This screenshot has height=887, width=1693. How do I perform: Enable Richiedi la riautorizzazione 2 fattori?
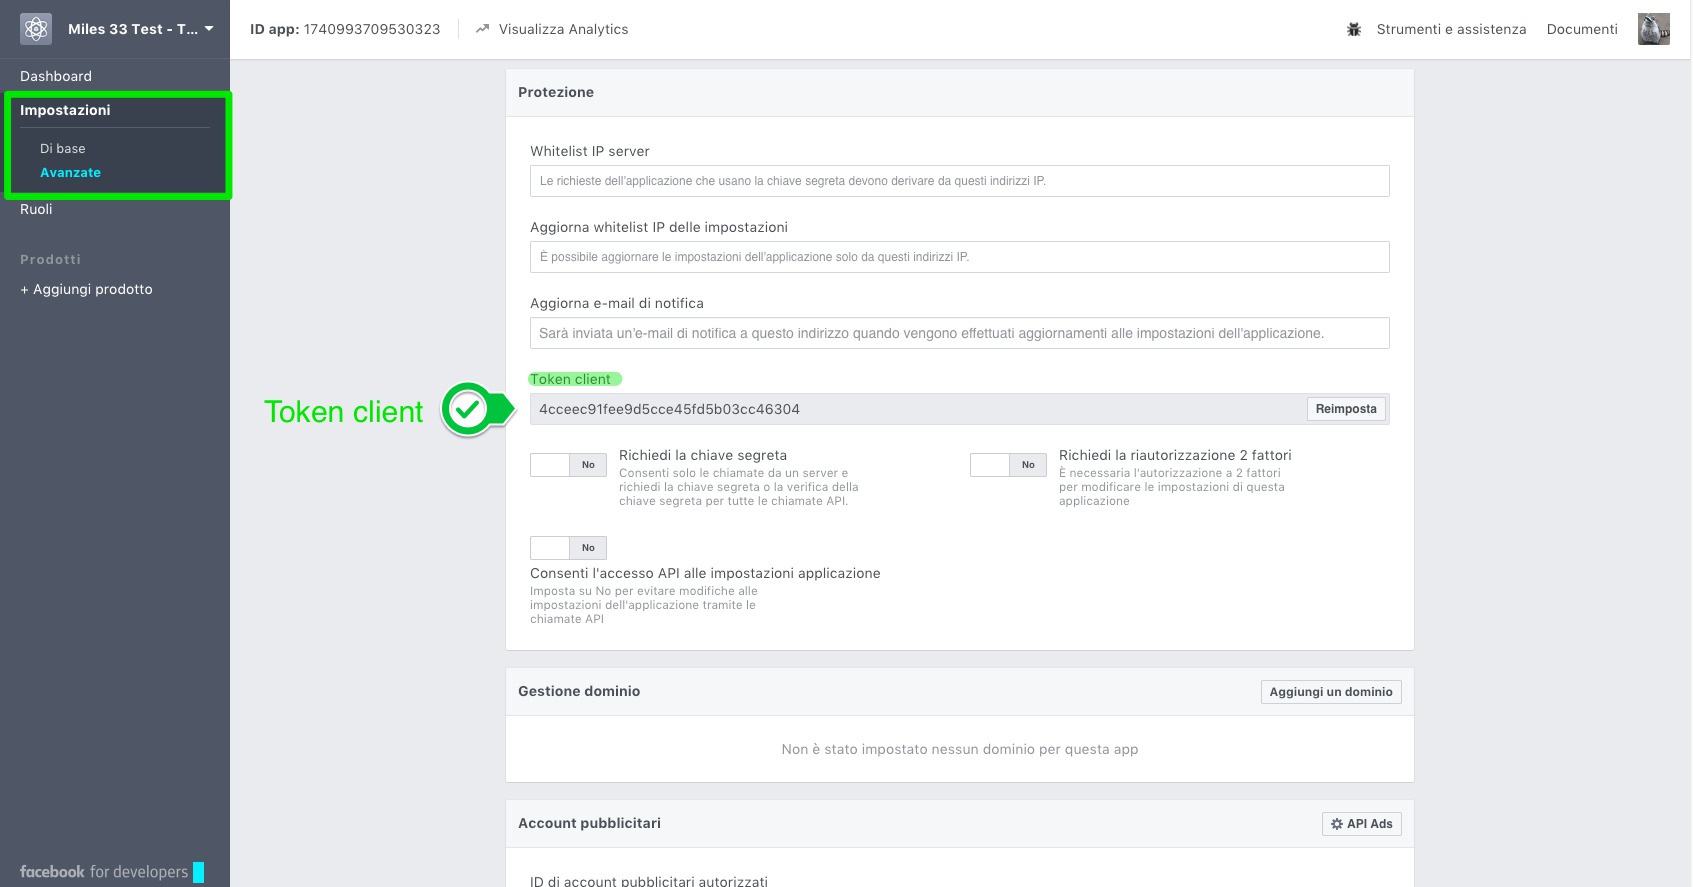(x=1008, y=465)
